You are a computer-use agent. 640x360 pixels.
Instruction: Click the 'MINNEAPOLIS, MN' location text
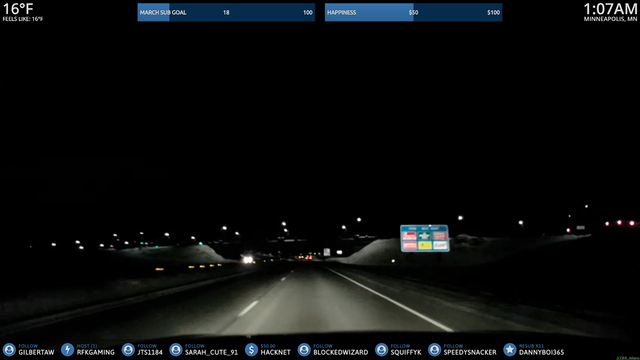click(610, 19)
